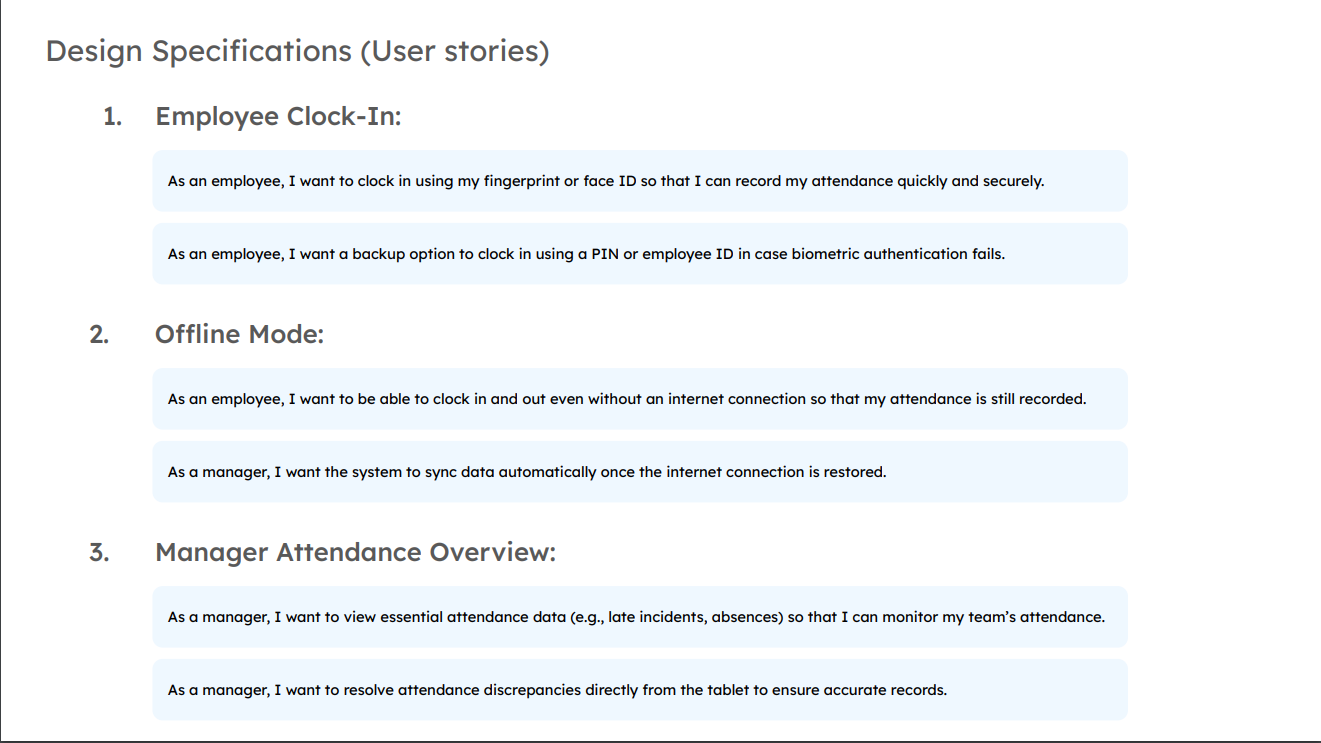Select the "Employee Clock-In:" heading
Image resolution: width=1321 pixels, height=743 pixels.
(x=278, y=117)
